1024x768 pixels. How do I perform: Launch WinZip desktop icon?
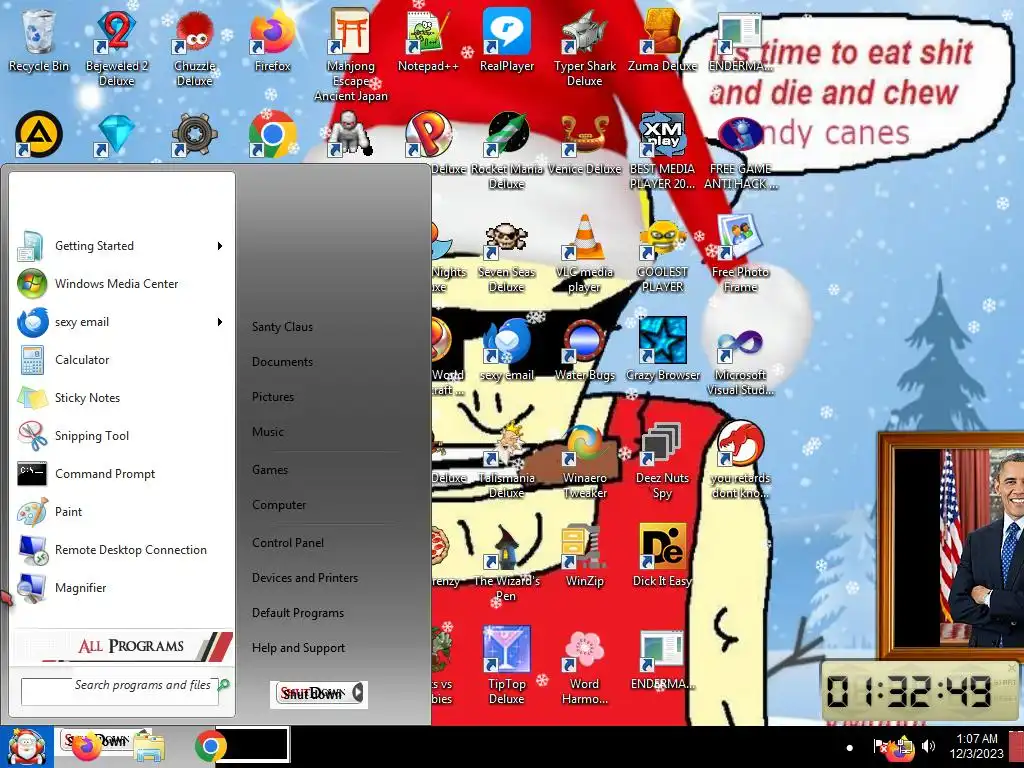click(584, 556)
